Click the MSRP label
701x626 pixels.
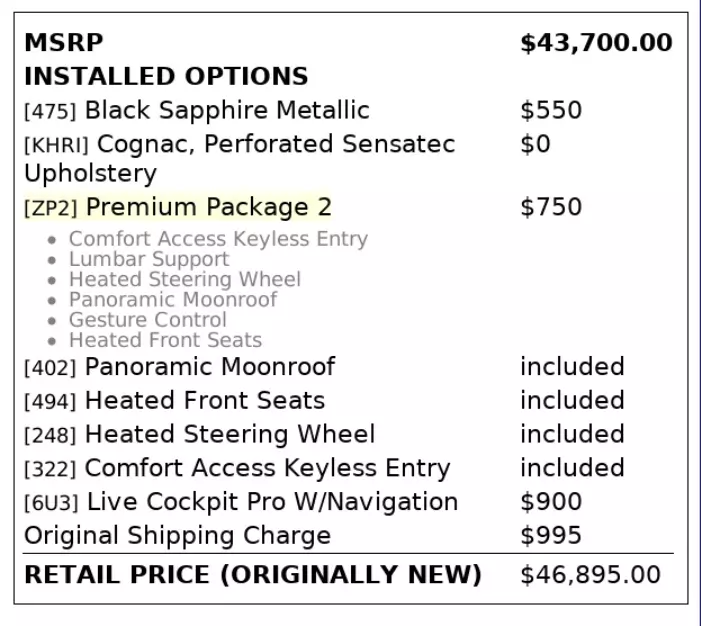(x=63, y=43)
